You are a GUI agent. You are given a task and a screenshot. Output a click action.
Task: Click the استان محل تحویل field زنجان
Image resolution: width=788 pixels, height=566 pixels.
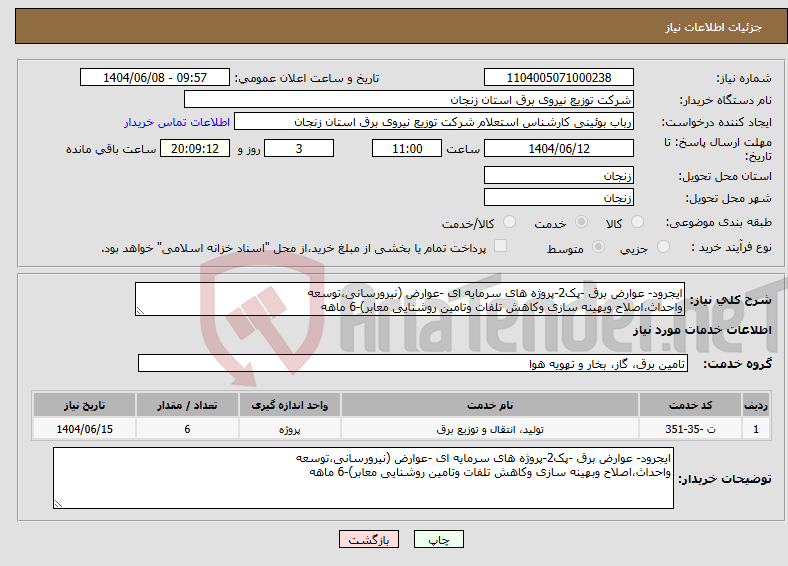coord(558,175)
